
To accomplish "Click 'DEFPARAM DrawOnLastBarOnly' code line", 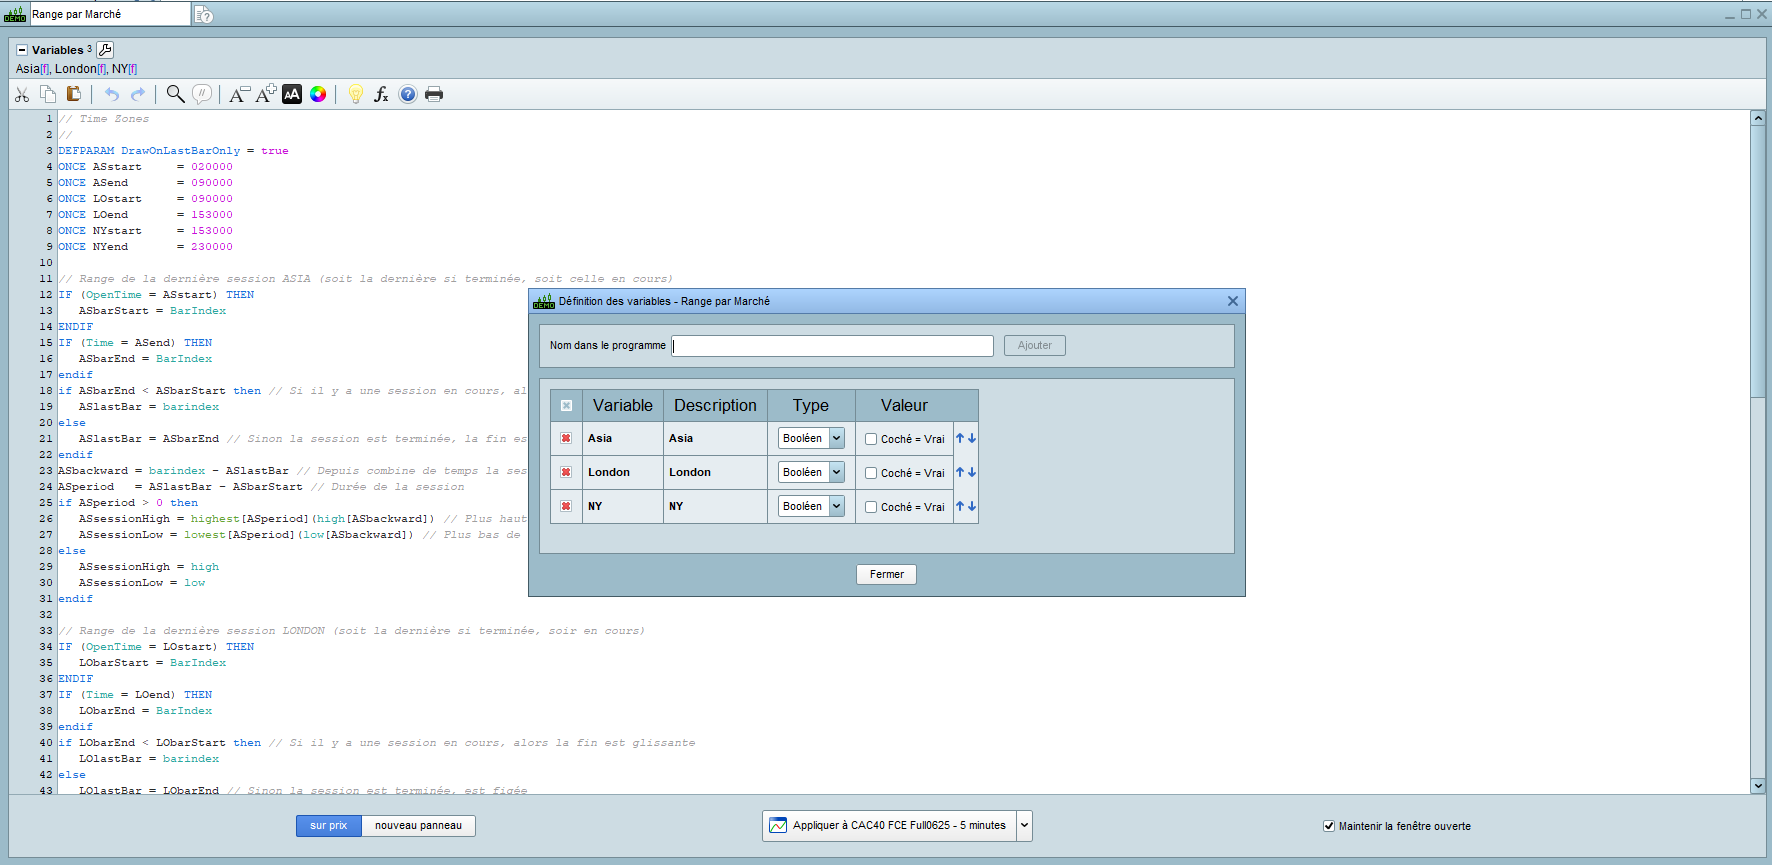I will point(173,151).
